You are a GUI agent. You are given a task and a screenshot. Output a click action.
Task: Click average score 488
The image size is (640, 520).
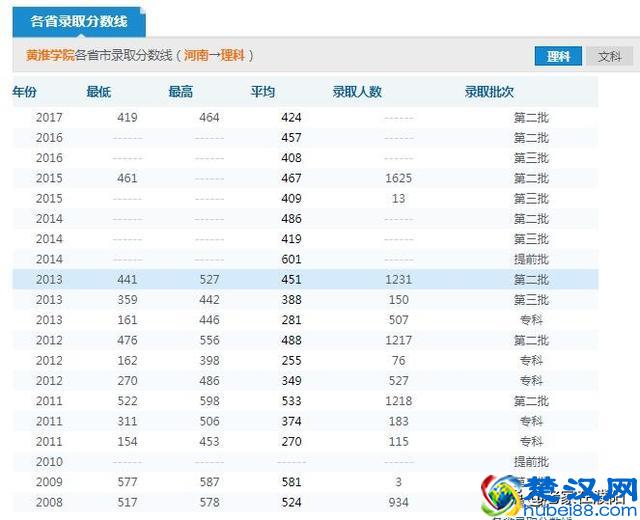pyautogui.click(x=291, y=340)
